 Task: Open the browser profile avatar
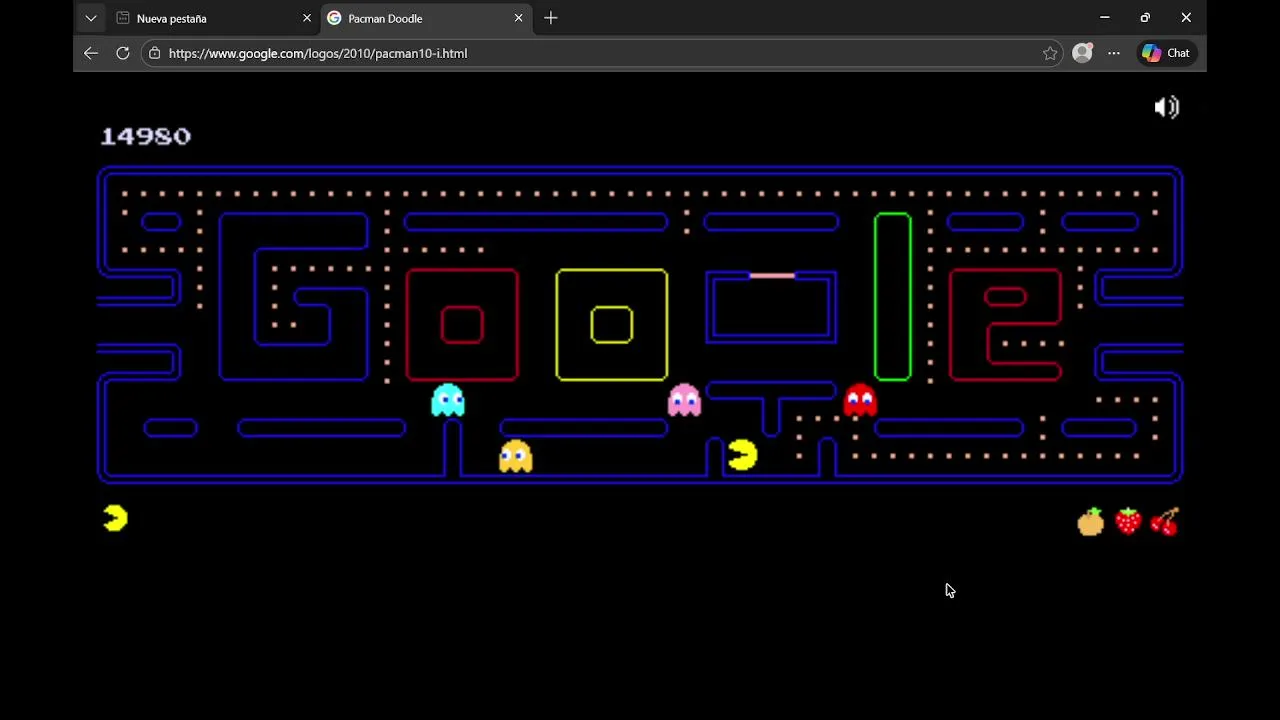pos(1082,53)
